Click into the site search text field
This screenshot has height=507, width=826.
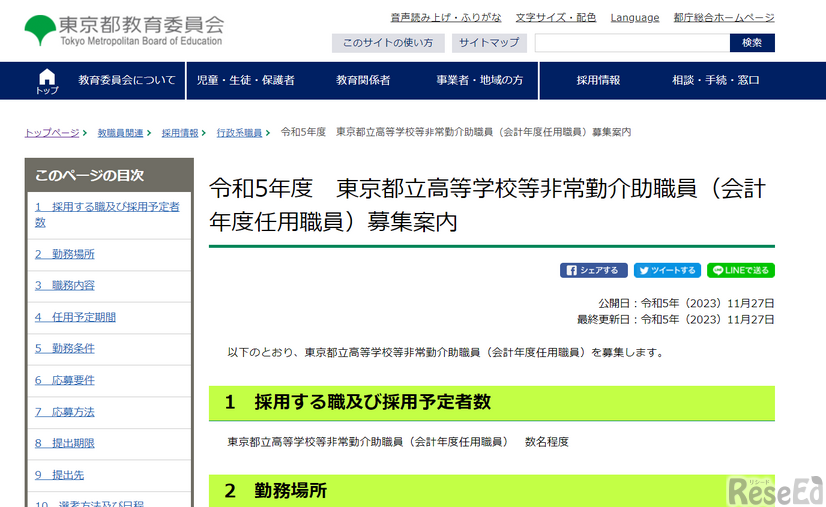pyautogui.click(x=632, y=43)
